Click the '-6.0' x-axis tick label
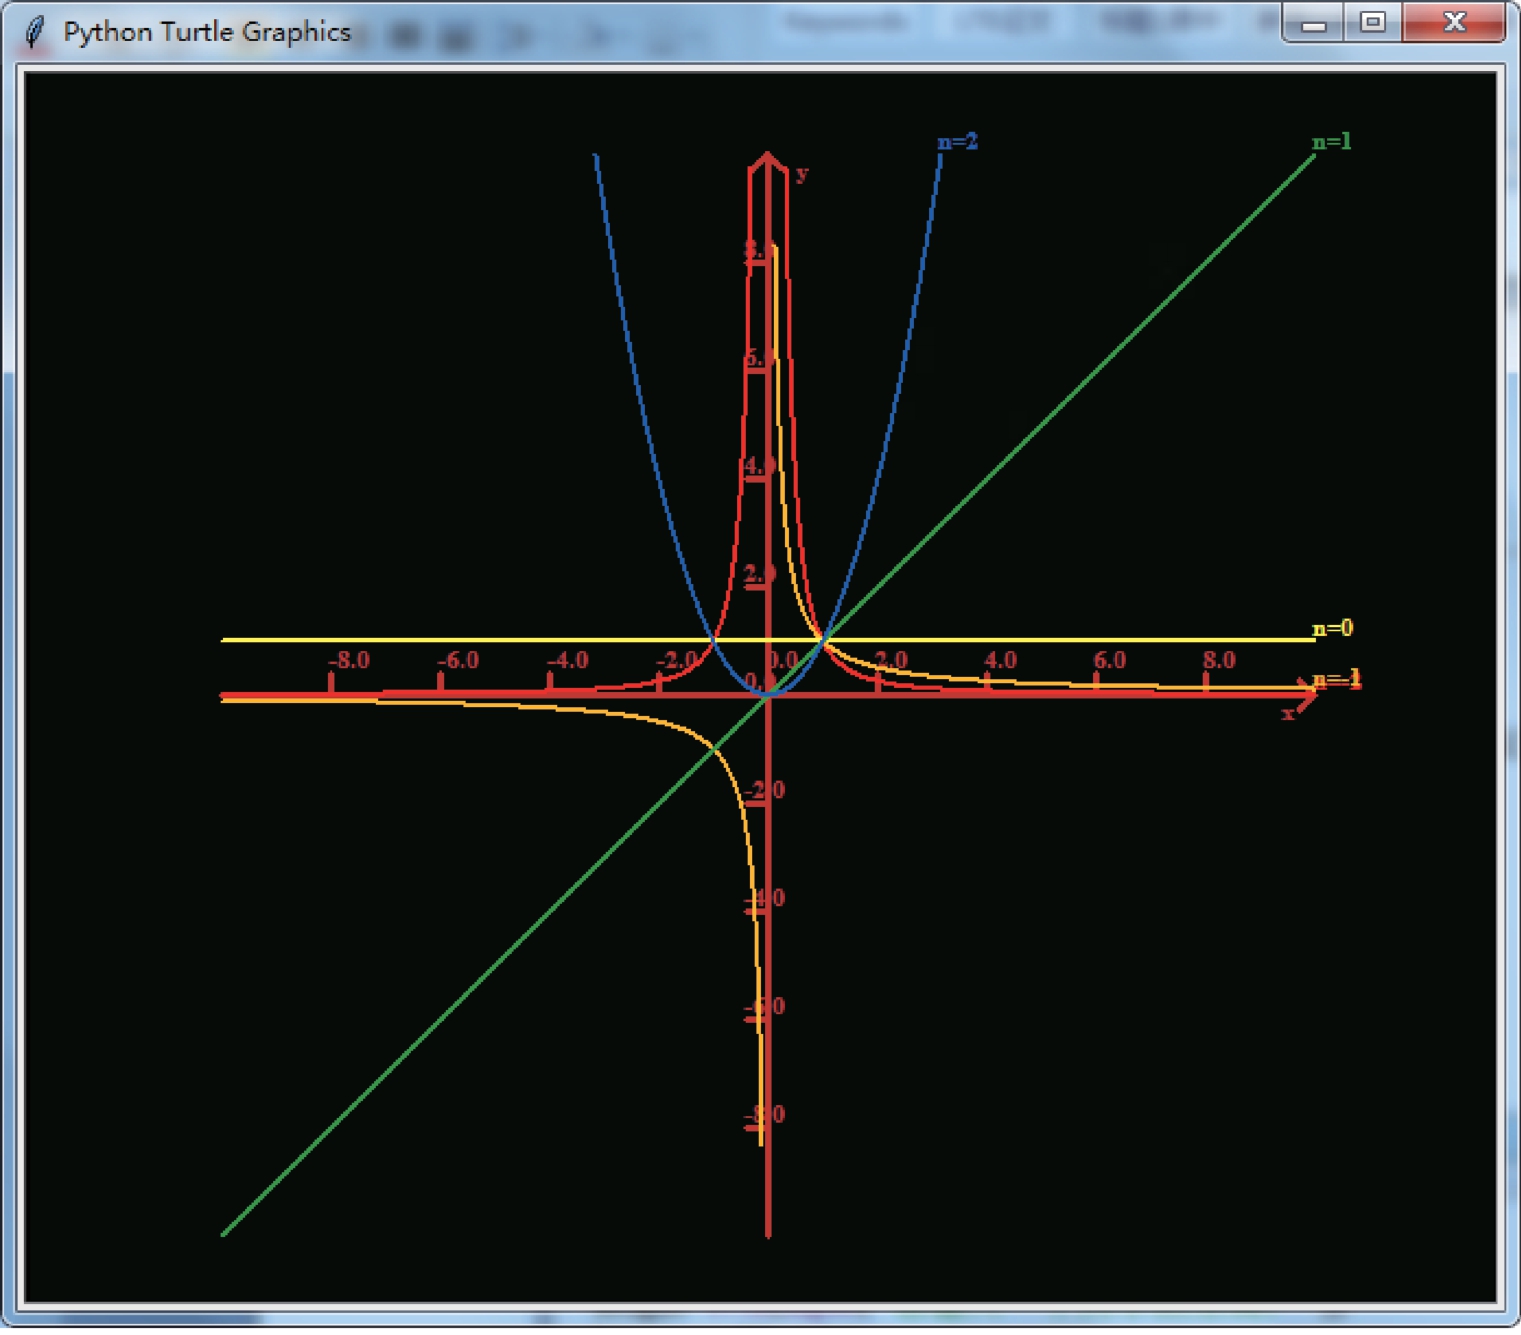This screenshot has height=1335, width=1521. click(458, 660)
